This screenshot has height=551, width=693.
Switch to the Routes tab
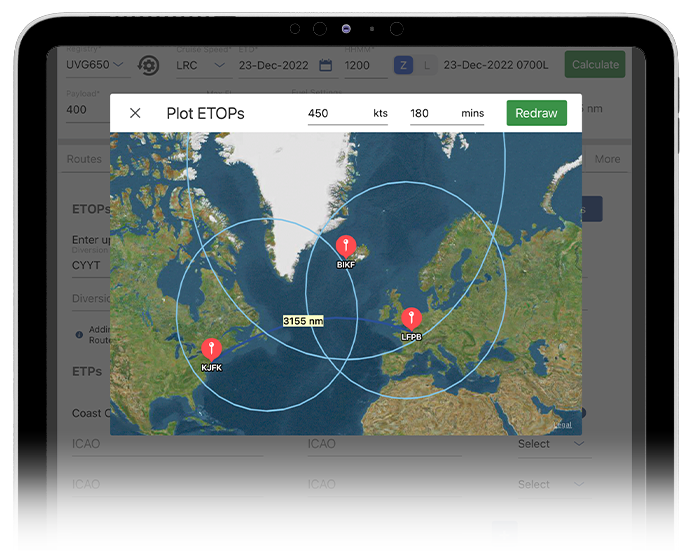84,159
